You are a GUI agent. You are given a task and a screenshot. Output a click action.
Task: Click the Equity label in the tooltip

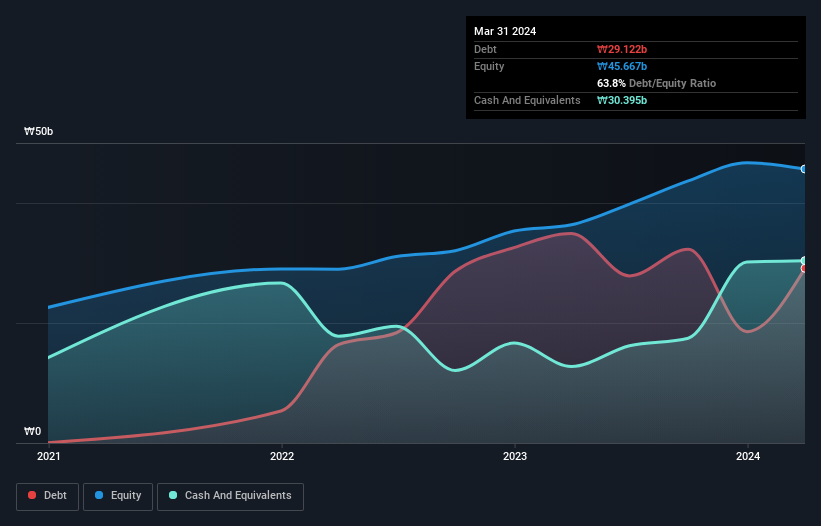(x=489, y=66)
